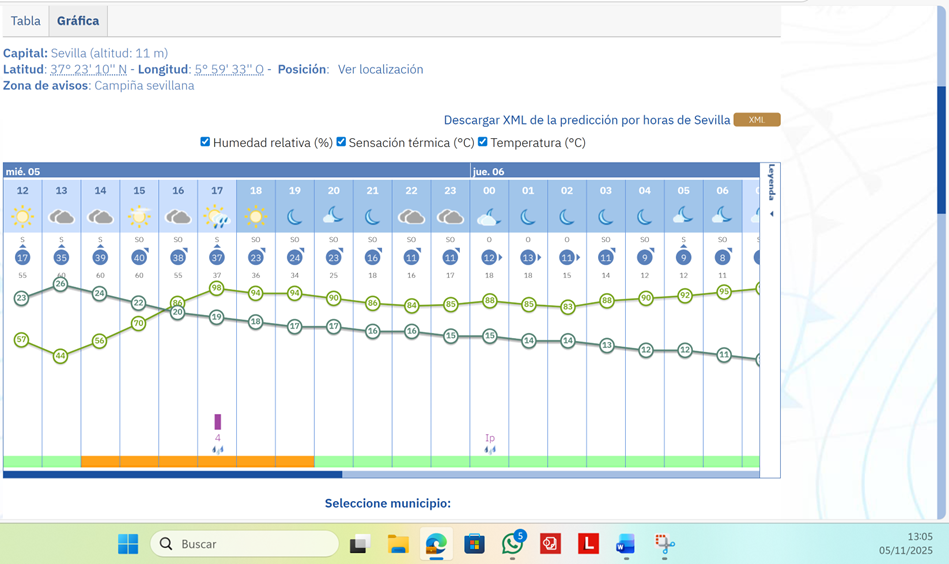Click the wind speed 40 badge at hour 15
The image size is (949, 564).
[x=139, y=257]
